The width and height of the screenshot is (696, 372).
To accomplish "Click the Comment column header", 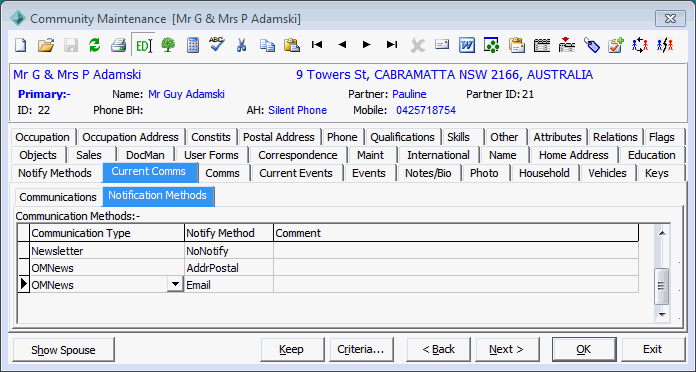I will pos(456,233).
